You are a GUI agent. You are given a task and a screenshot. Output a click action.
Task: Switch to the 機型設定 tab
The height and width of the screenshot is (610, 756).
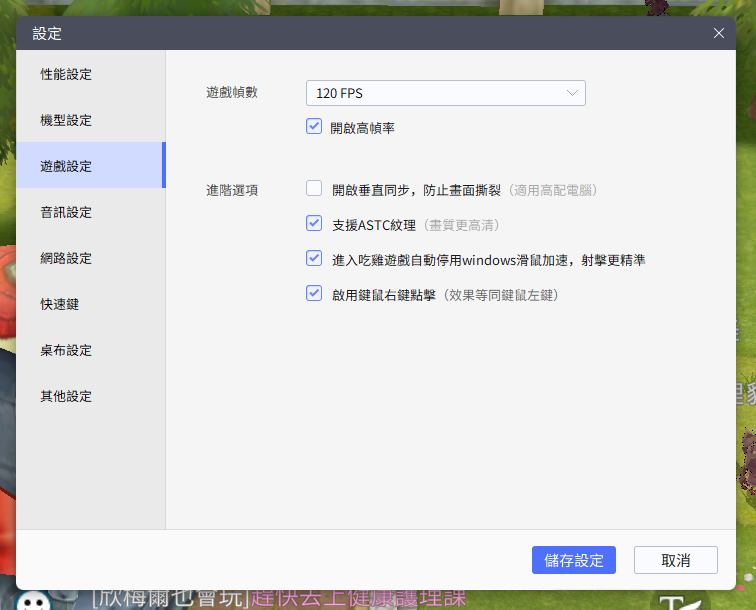click(91, 120)
